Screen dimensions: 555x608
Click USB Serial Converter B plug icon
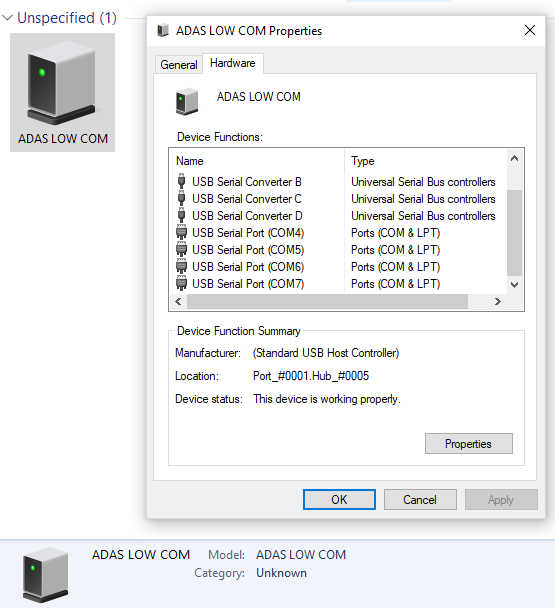pyautogui.click(x=181, y=181)
